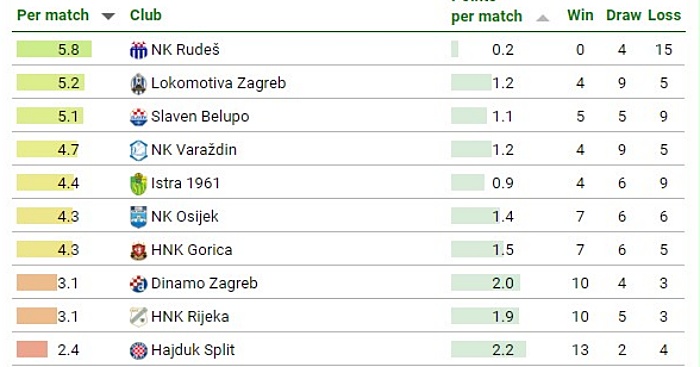Sort table by Draw column header
Screen dimensions: 700x367
click(624, 15)
